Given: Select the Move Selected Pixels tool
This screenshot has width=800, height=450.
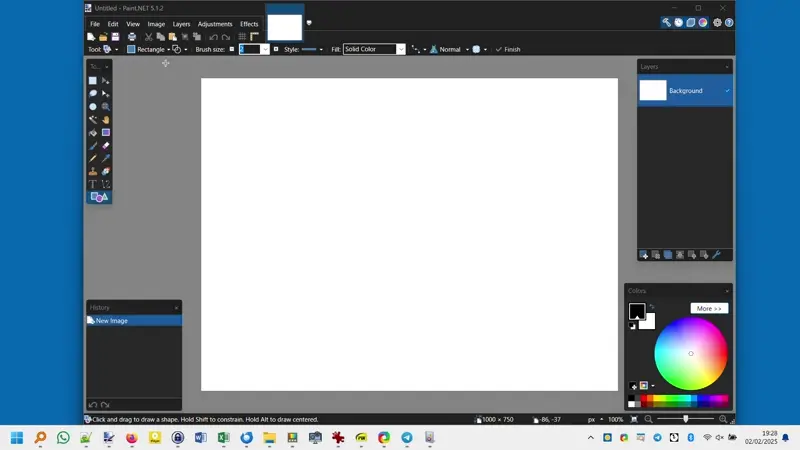Looking at the screenshot, I should (x=106, y=81).
